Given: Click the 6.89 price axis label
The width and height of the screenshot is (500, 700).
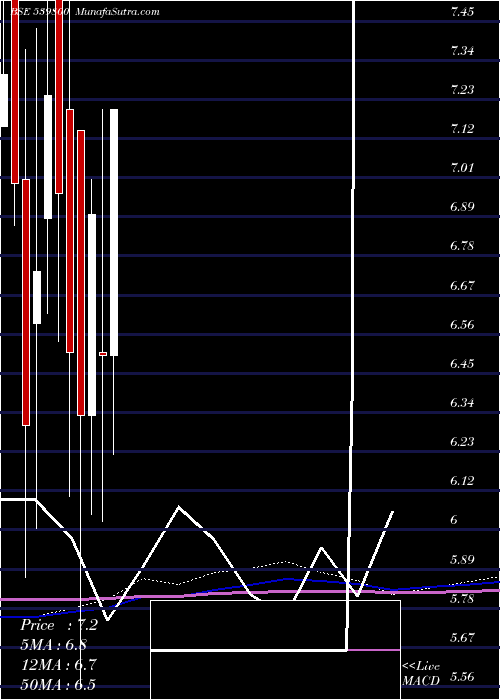Looking at the screenshot, I should [462, 208].
